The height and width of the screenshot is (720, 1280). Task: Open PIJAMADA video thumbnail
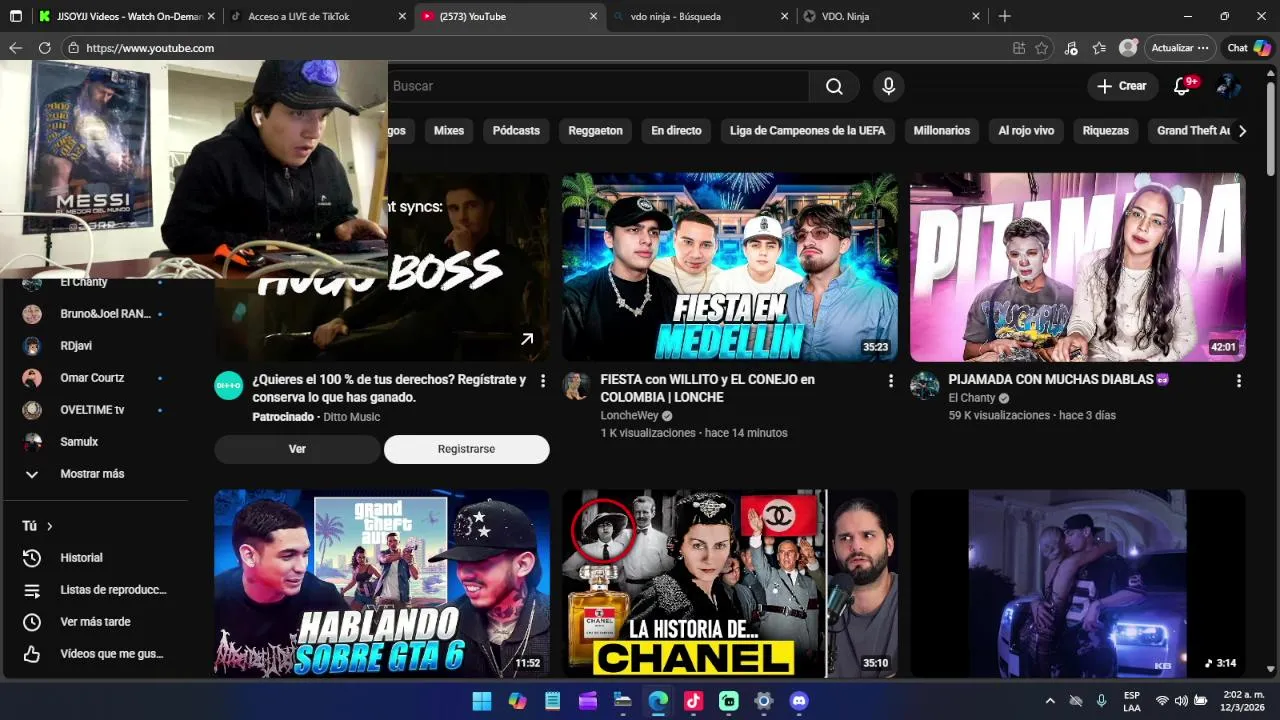coord(1078,267)
